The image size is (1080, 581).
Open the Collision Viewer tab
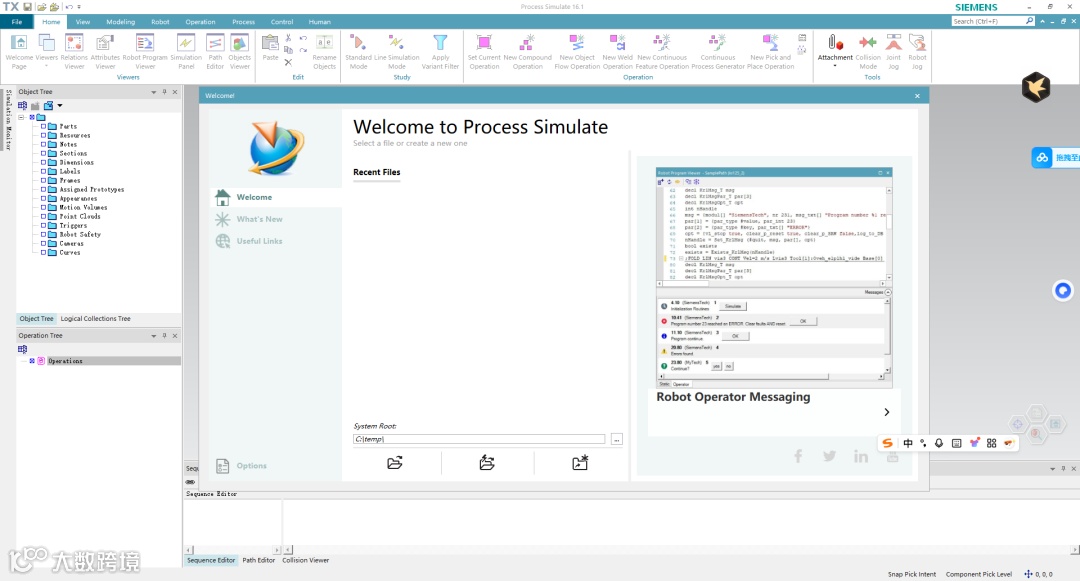(305, 560)
